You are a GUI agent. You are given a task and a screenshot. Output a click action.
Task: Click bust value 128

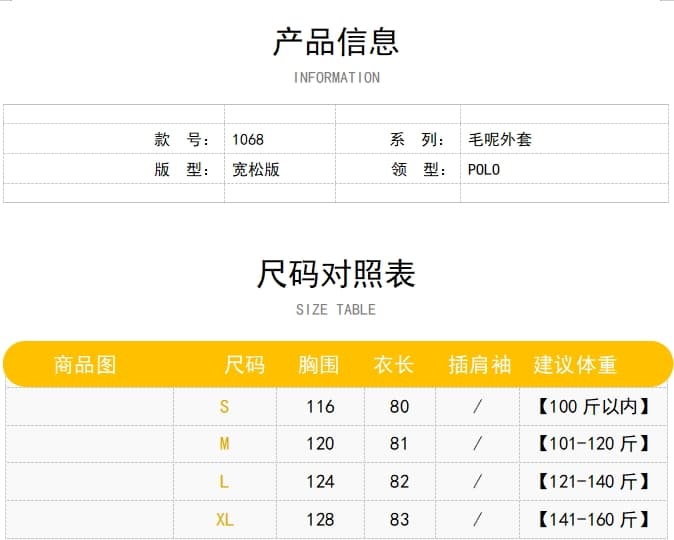click(x=320, y=520)
